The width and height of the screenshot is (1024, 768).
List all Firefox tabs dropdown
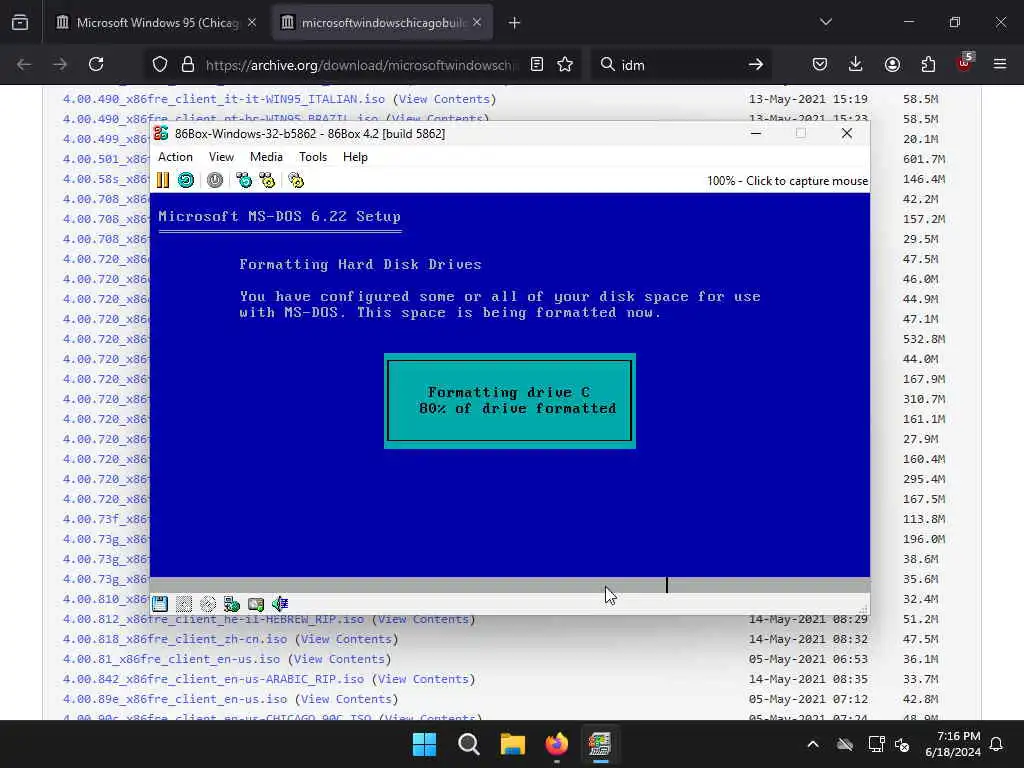[826, 23]
